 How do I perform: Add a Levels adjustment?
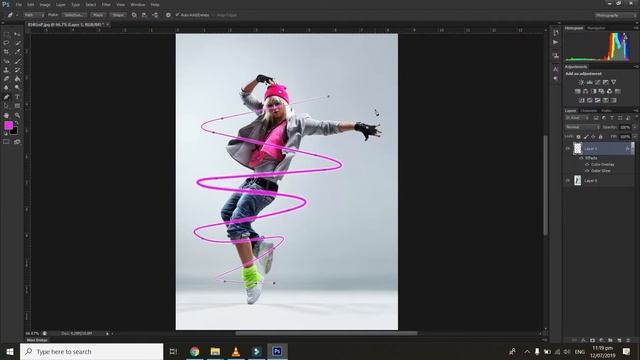click(x=589, y=82)
